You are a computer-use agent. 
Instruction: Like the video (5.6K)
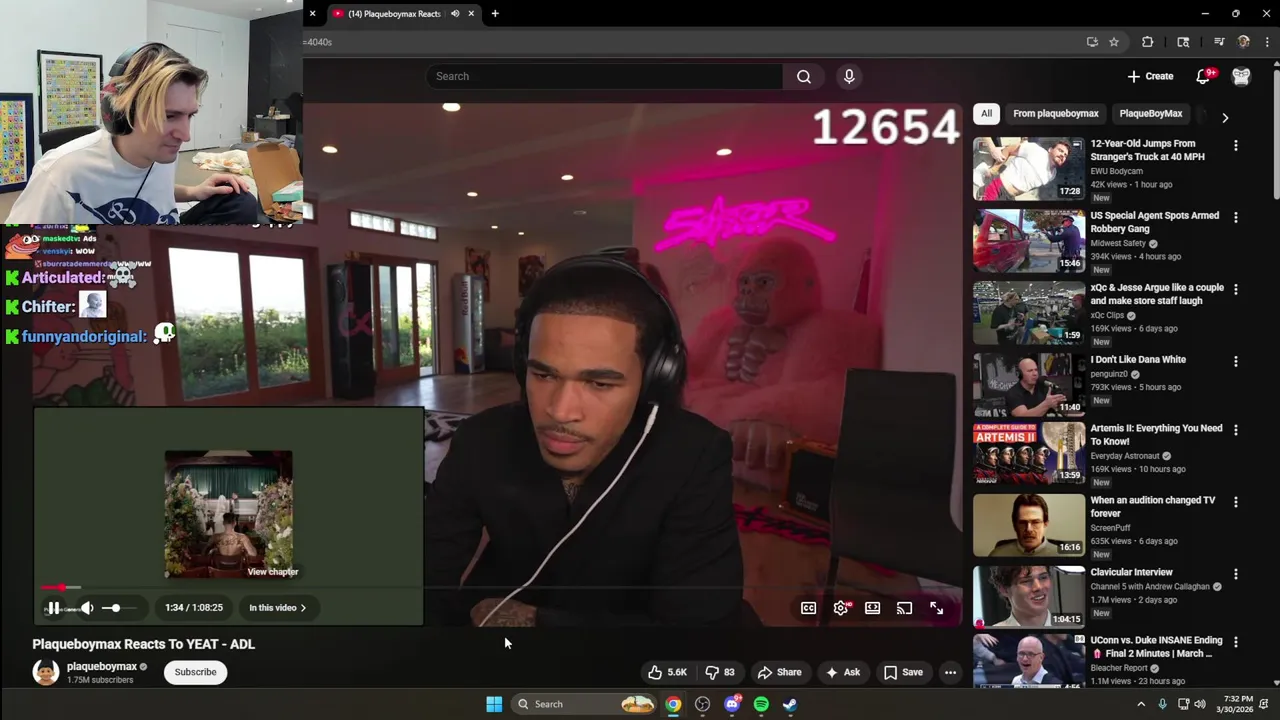click(667, 673)
